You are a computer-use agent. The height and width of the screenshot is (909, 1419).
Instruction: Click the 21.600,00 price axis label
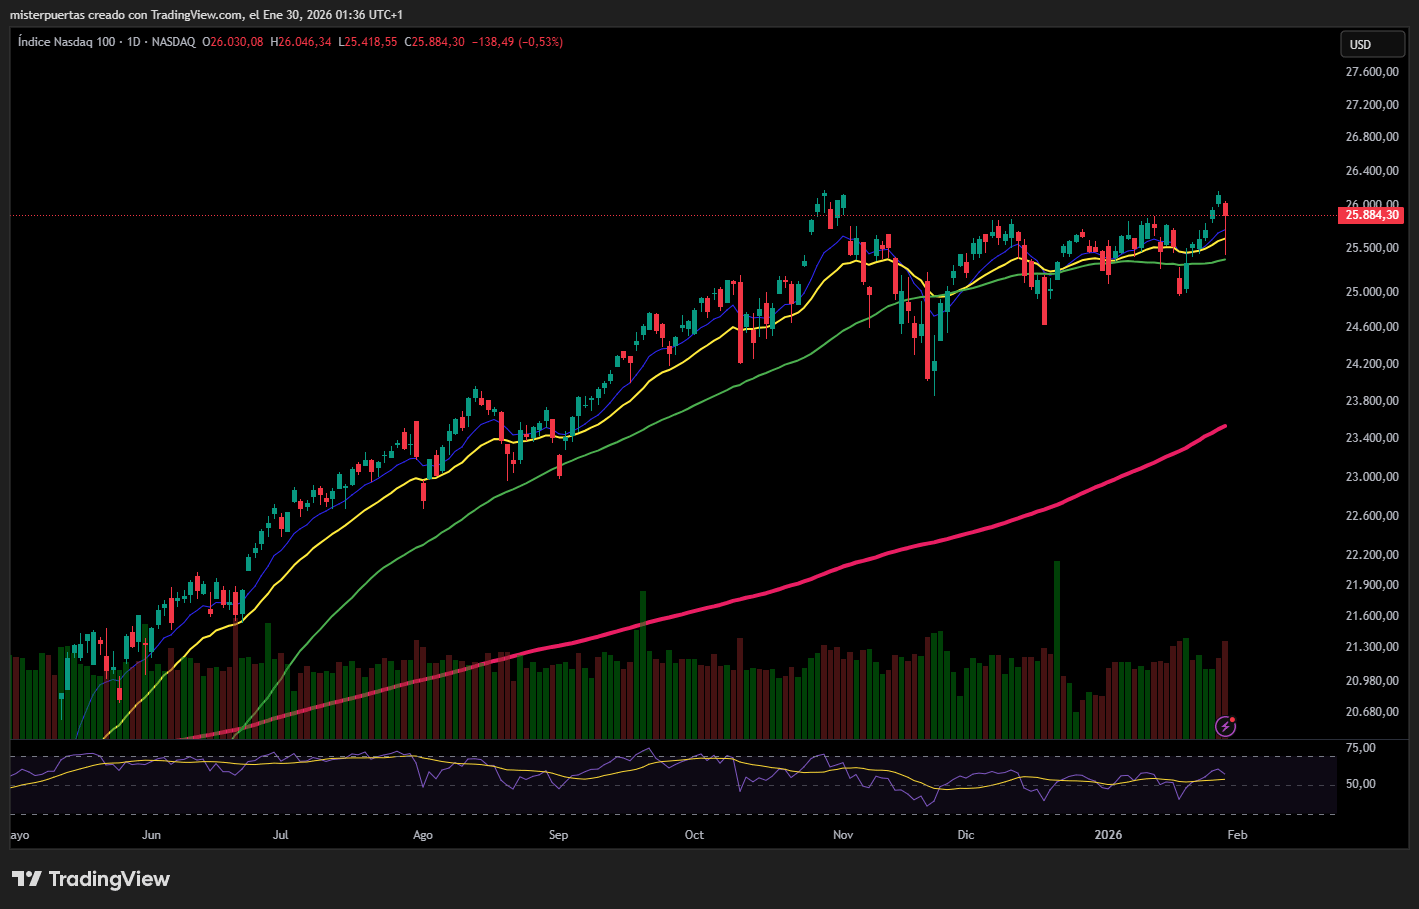(x=1372, y=616)
